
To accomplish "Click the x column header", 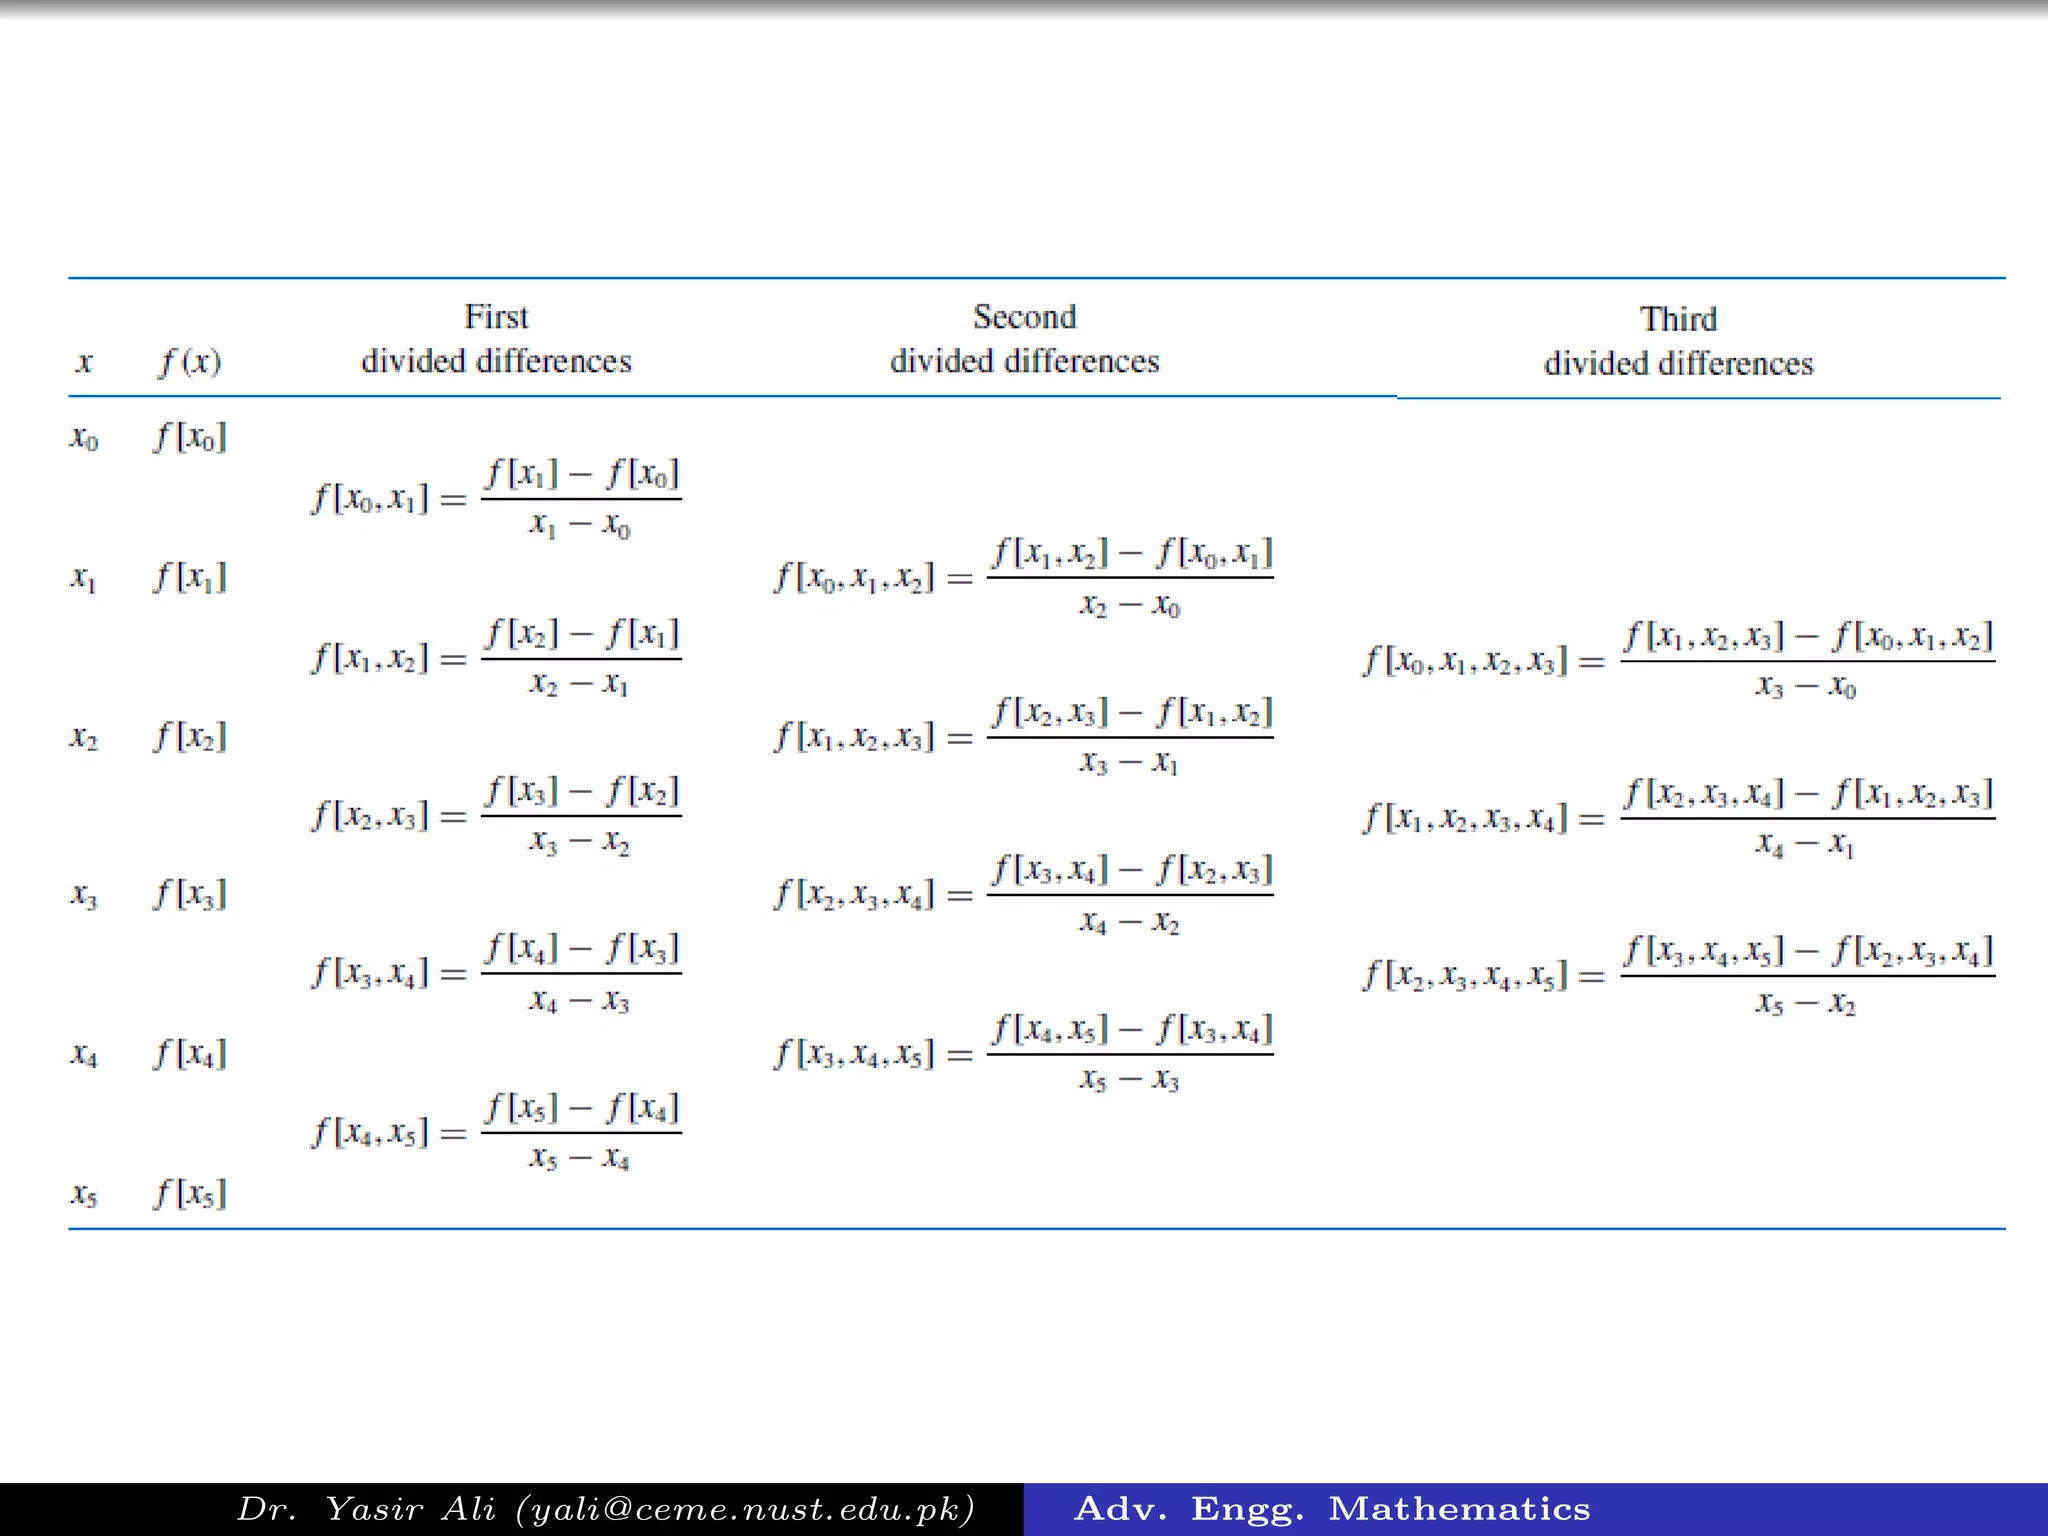I will tap(84, 361).
